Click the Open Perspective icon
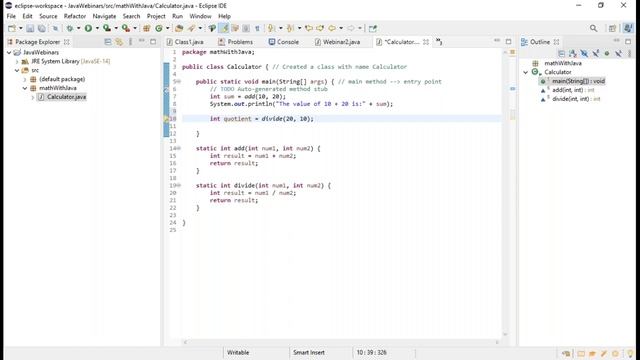This screenshot has width=640, height=360. (x=612, y=28)
